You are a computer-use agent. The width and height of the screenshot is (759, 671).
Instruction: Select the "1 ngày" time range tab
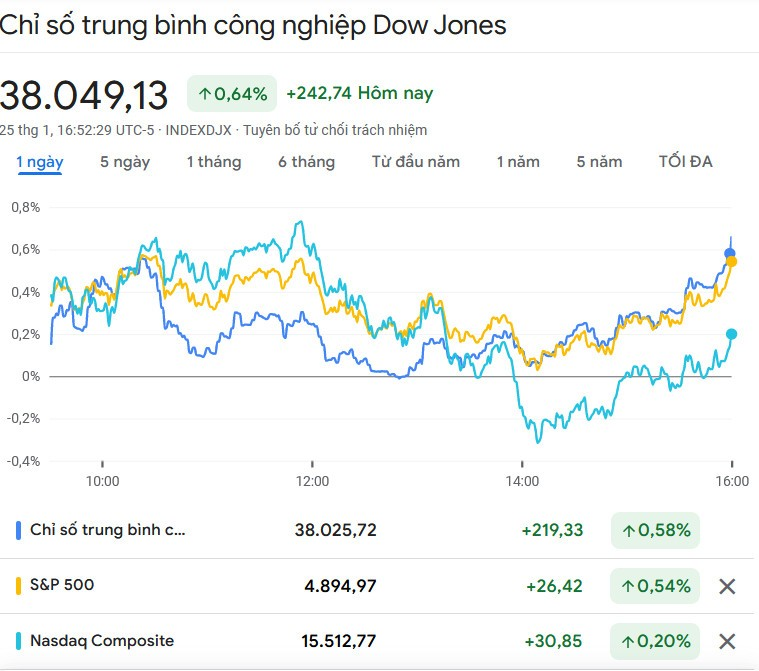(39, 162)
